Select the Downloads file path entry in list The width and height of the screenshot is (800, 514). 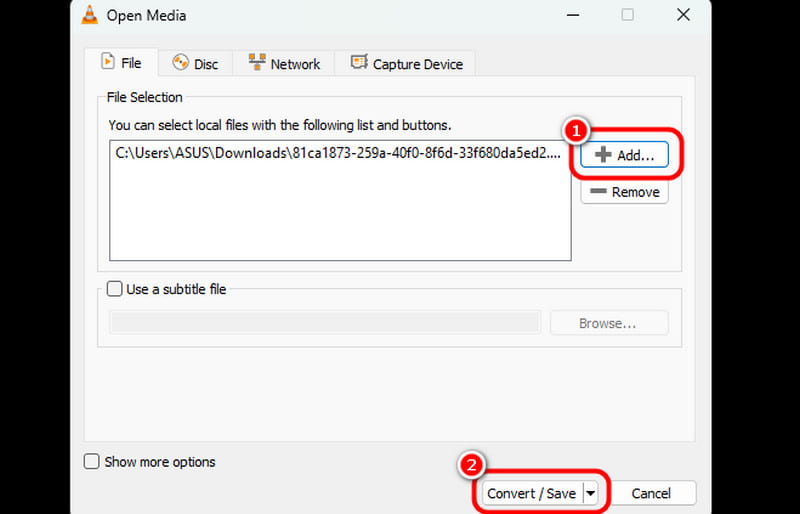coord(338,153)
